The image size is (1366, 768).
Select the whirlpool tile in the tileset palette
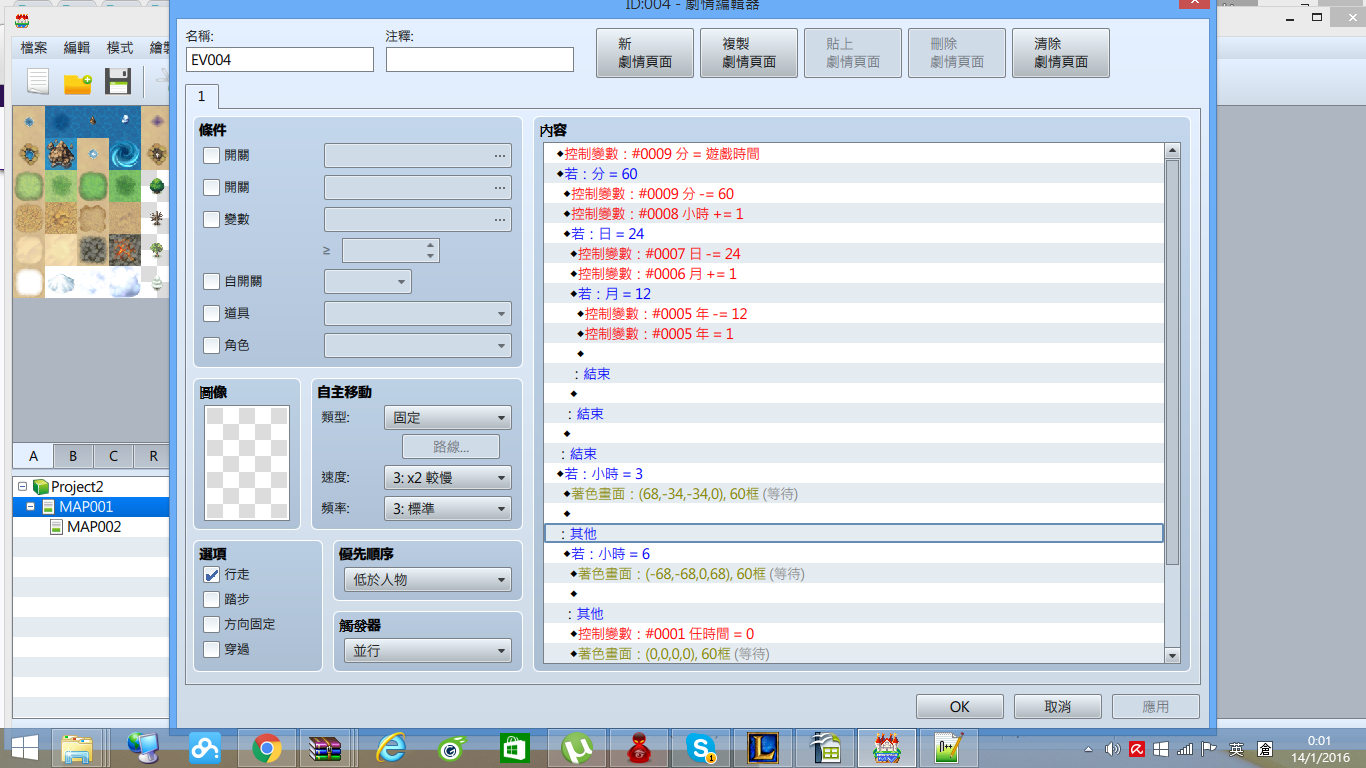click(126, 154)
